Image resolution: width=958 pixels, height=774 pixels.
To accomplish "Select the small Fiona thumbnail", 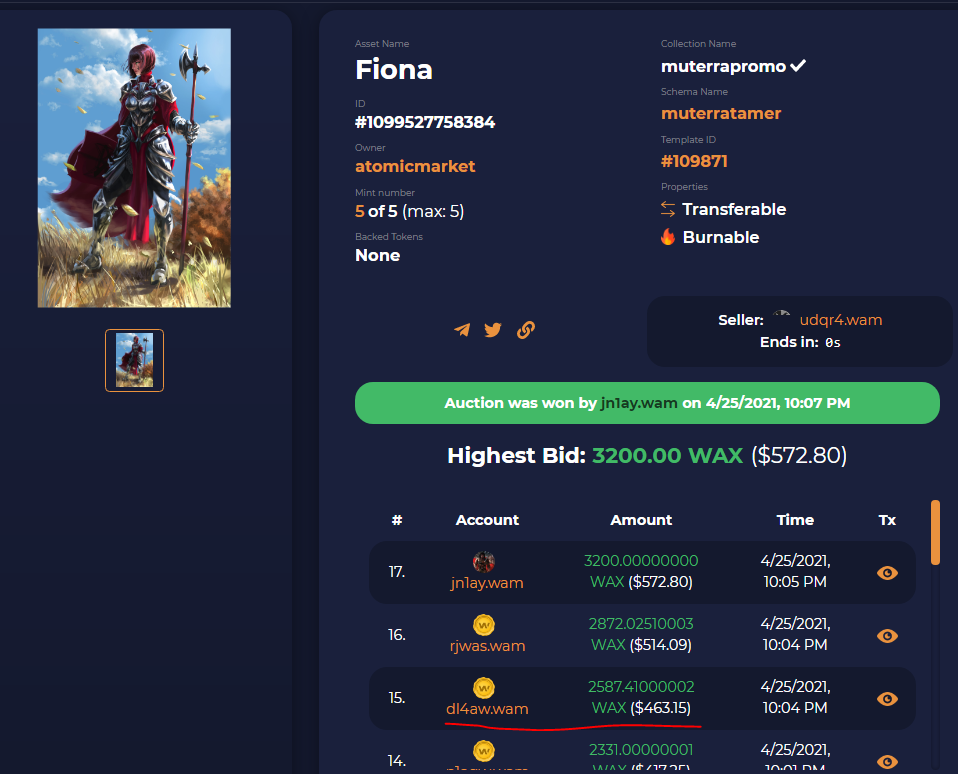I will click(134, 360).
